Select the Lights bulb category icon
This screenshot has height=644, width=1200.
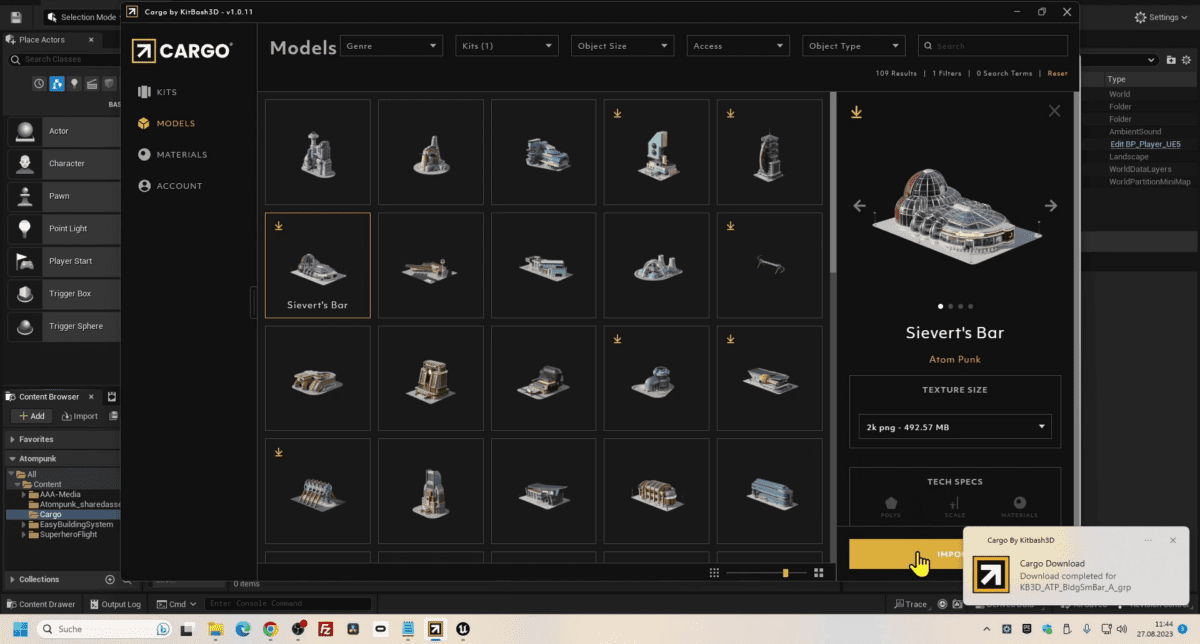pos(74,84)
